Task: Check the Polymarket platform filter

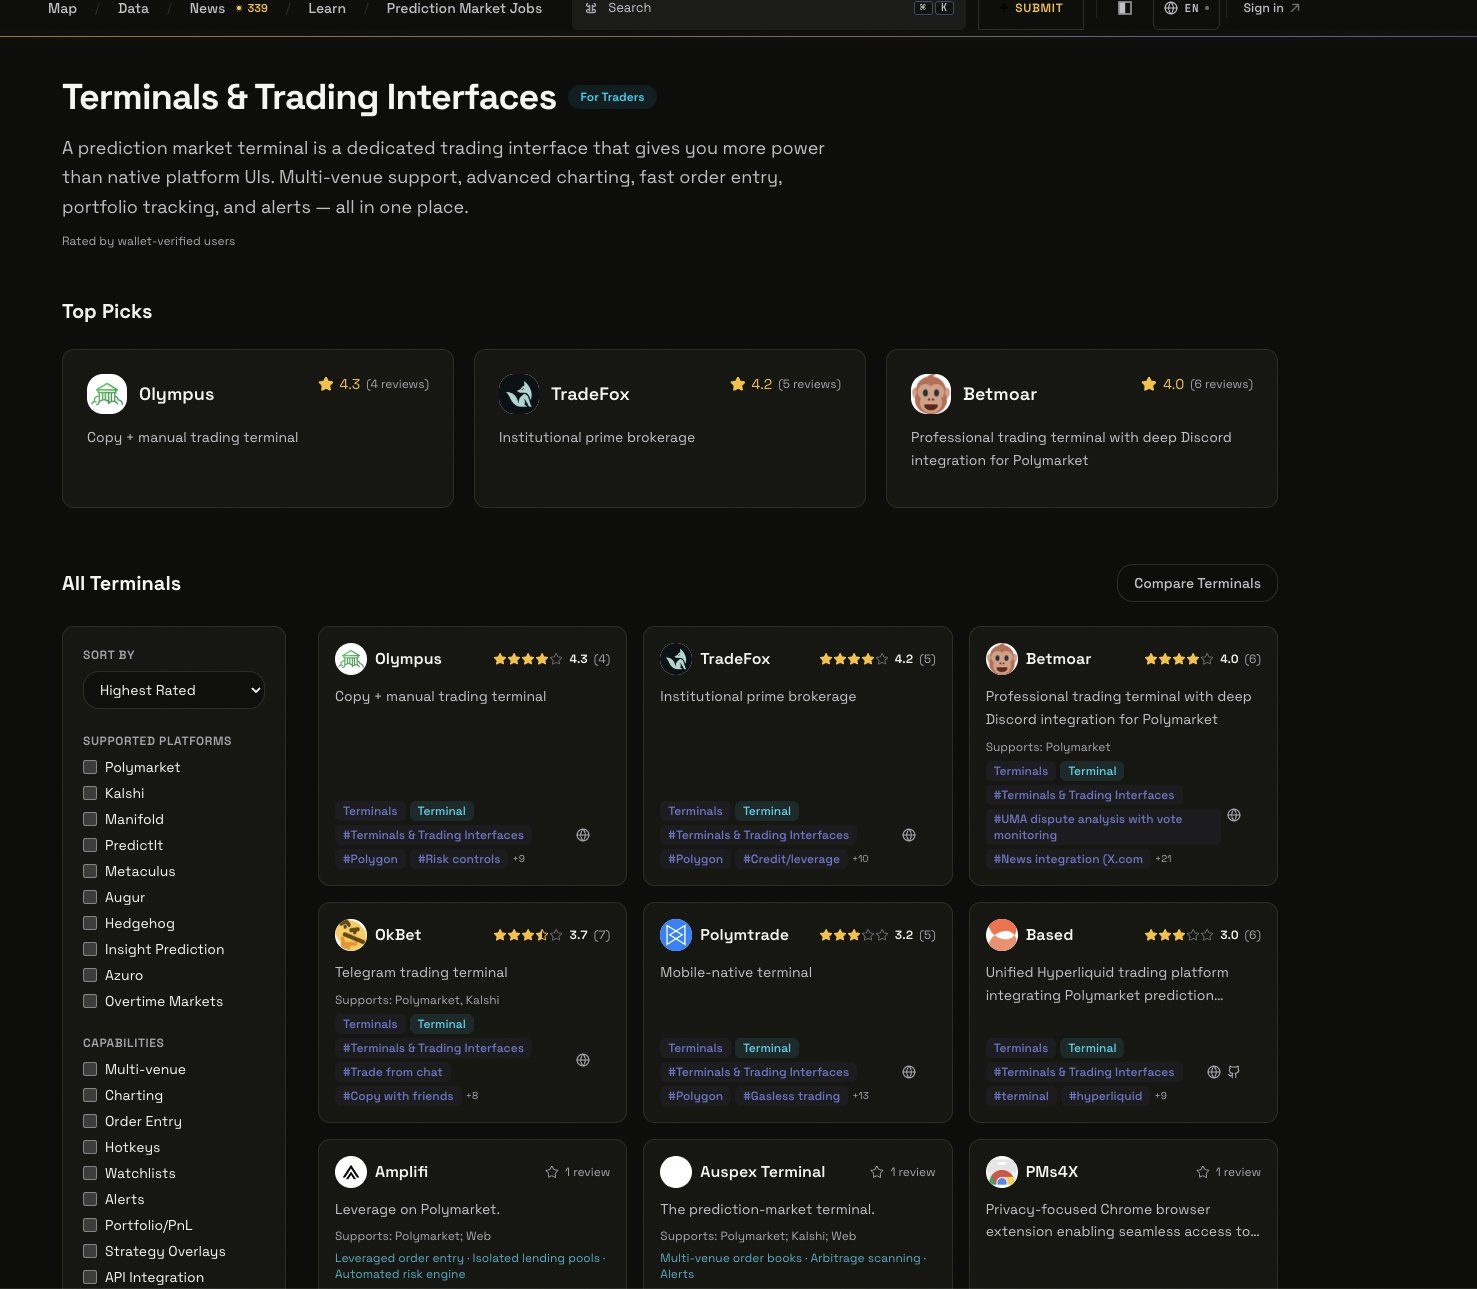Action: pos(90,767)
